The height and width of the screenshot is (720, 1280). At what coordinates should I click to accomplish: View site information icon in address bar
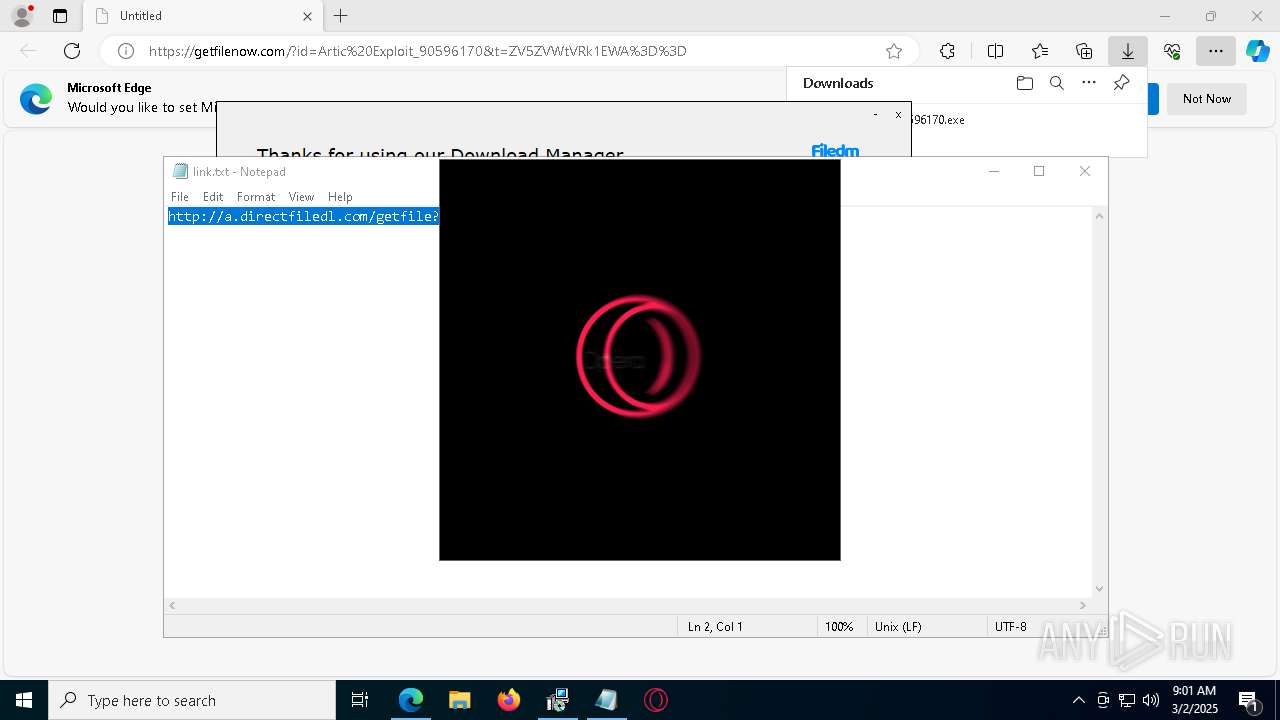(126, 51)
